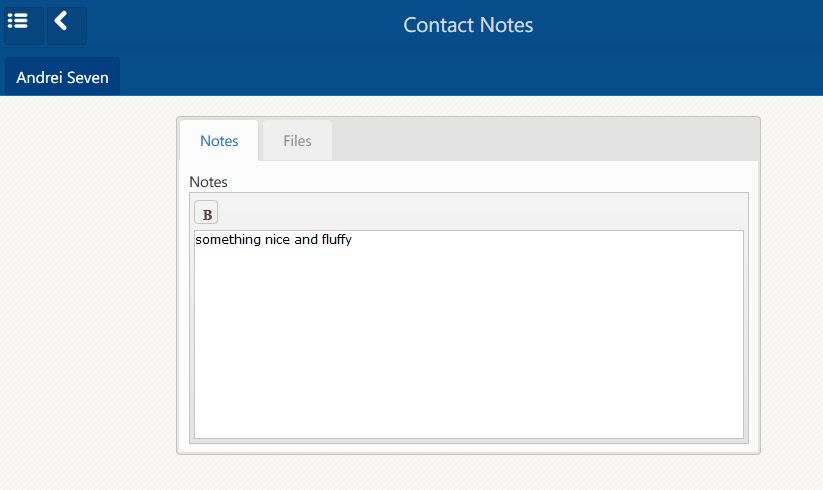Click the header bar right of Contact Notes
Screen dimensions: 823x490
[680, 25]
